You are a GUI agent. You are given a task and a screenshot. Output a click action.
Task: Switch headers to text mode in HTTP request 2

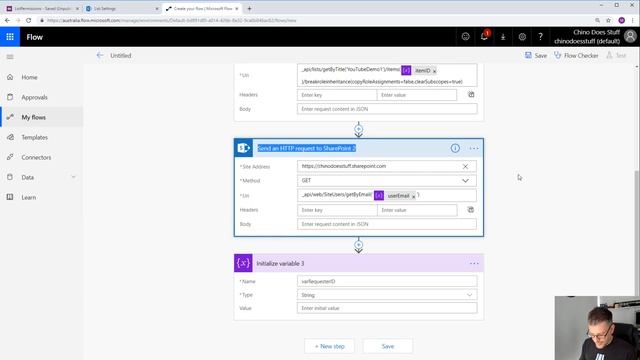coord(471,210)
